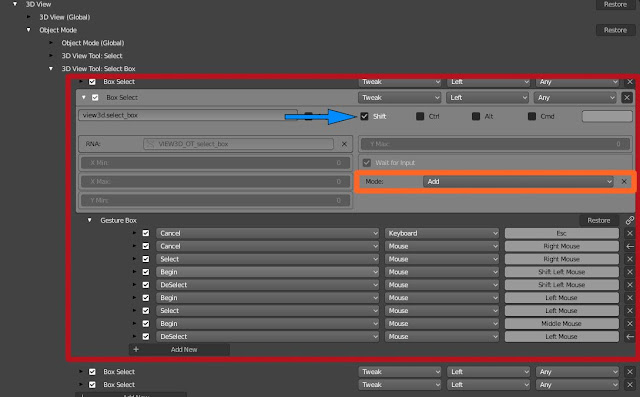Click the Y Min value field
Screen dimensions: 640x397
[215, 200]
